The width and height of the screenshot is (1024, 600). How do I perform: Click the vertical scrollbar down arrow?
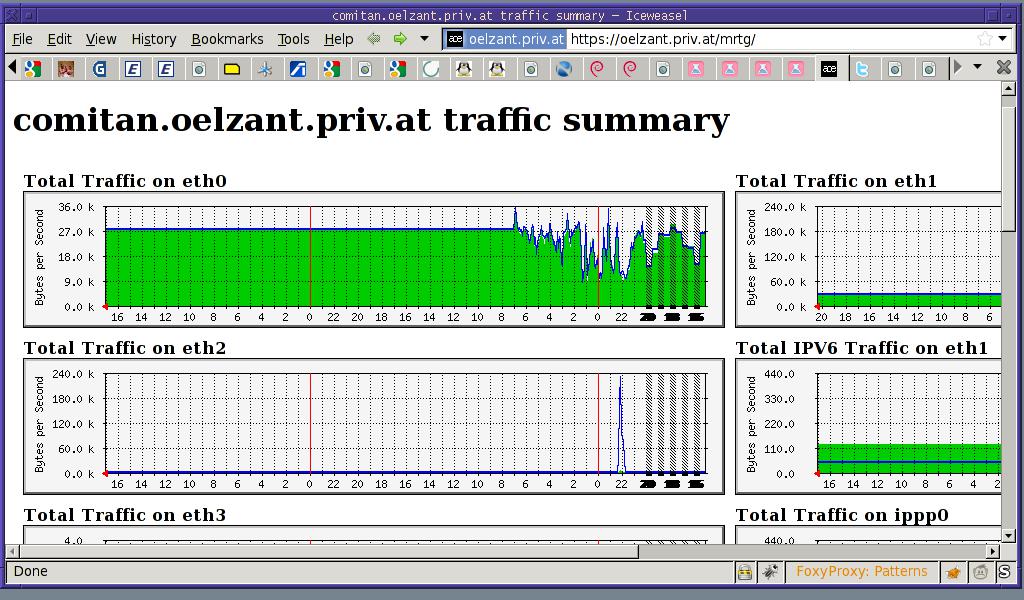[x=1008, y=536]
